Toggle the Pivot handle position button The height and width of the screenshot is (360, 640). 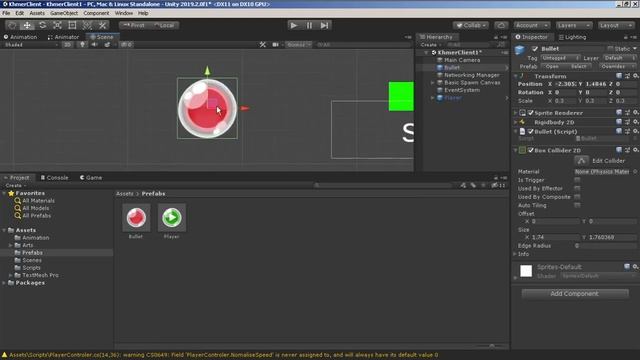(134, 25)
